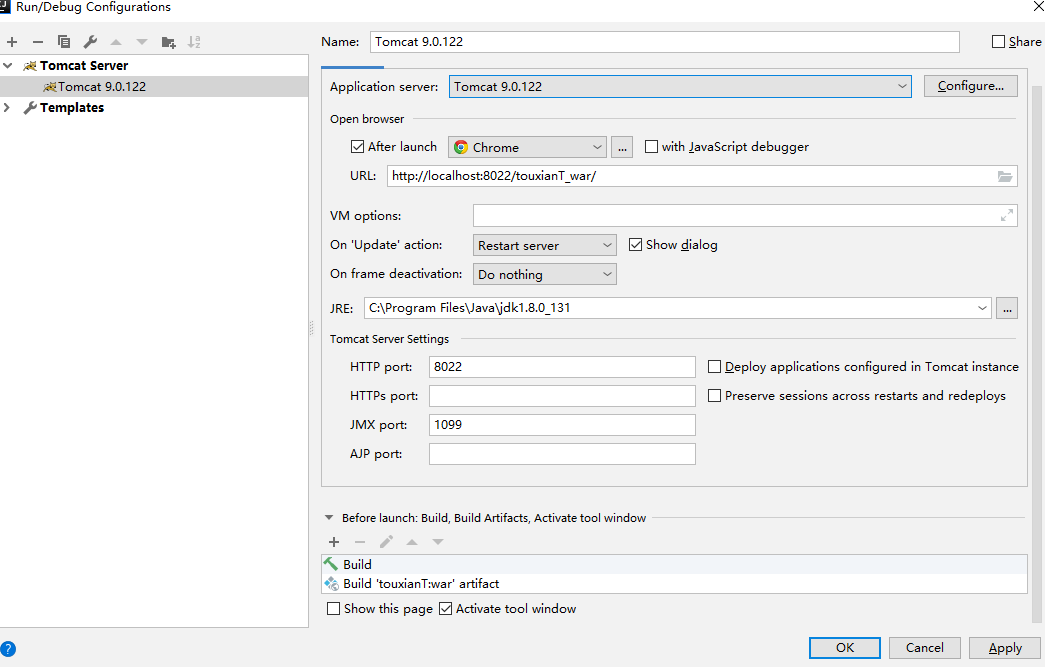Select the Build launch task

674,564
